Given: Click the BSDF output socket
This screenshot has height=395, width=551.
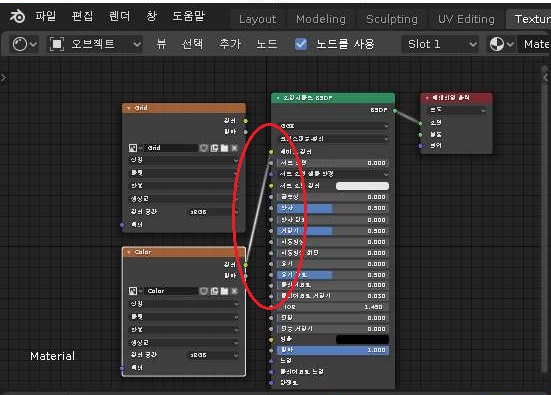Looking at the screenshot, I should coord(395,111).
